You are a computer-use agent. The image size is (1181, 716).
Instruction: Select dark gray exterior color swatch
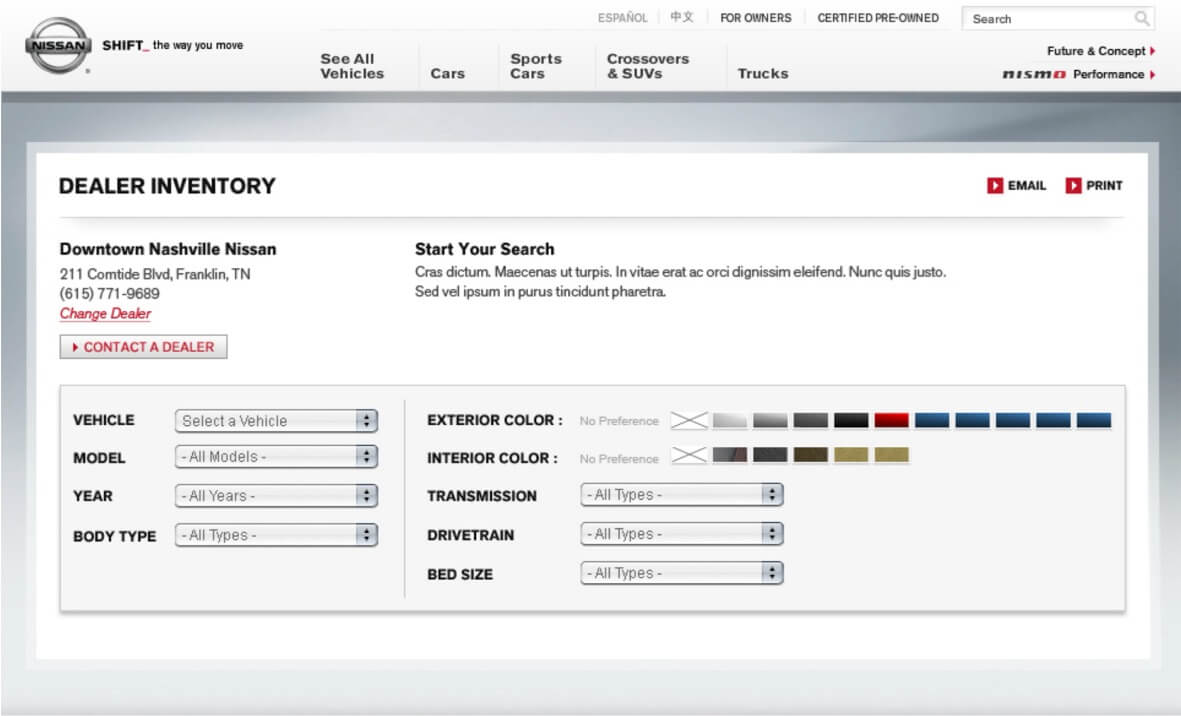[x=810, y=420]
